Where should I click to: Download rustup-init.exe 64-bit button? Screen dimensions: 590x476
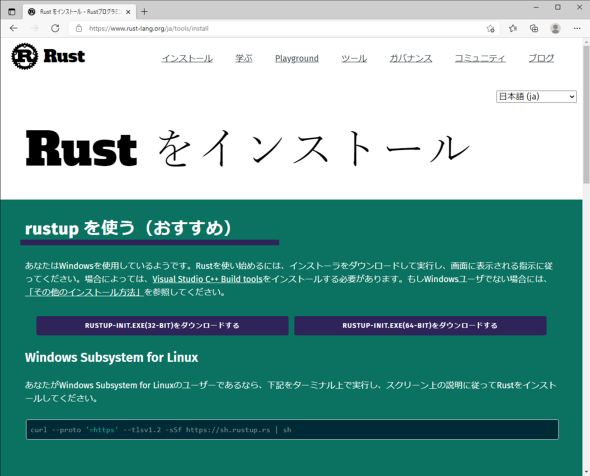420,325
